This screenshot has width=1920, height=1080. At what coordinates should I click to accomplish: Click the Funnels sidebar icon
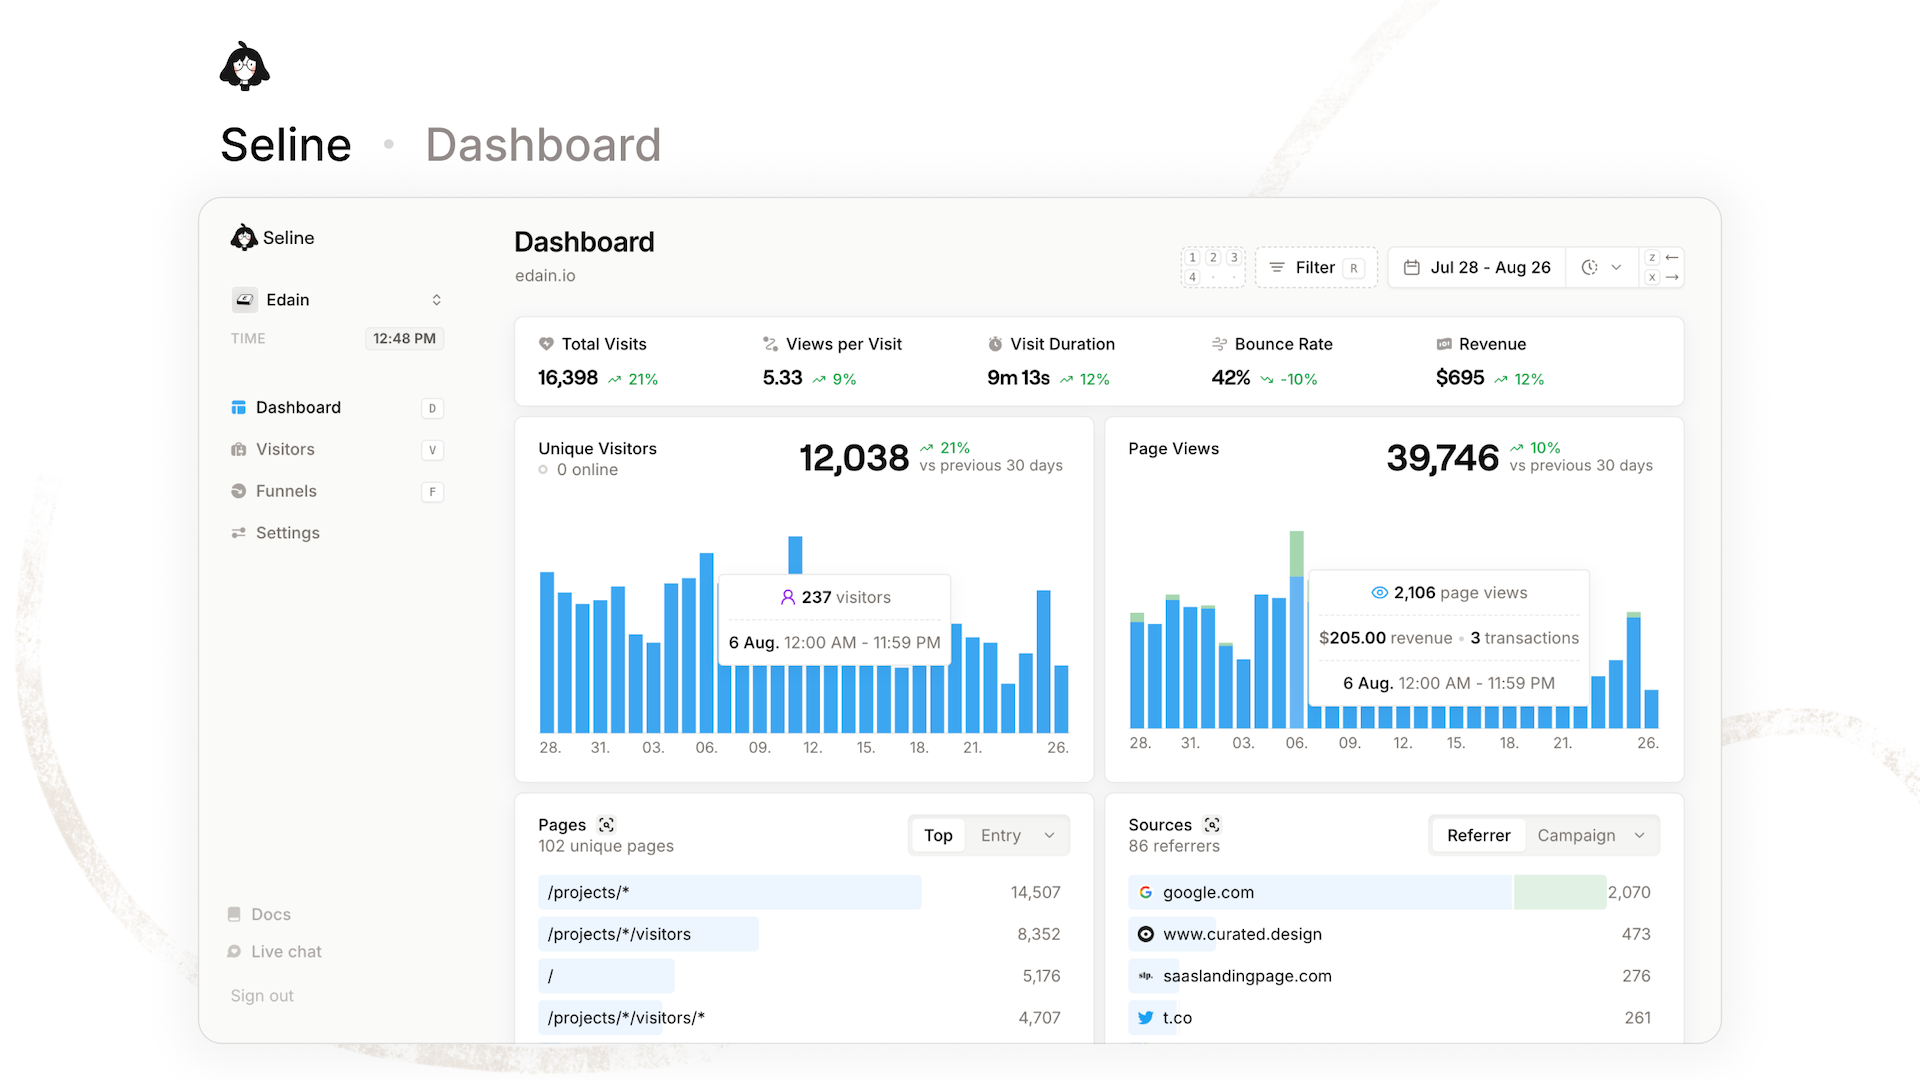[239, 492]
